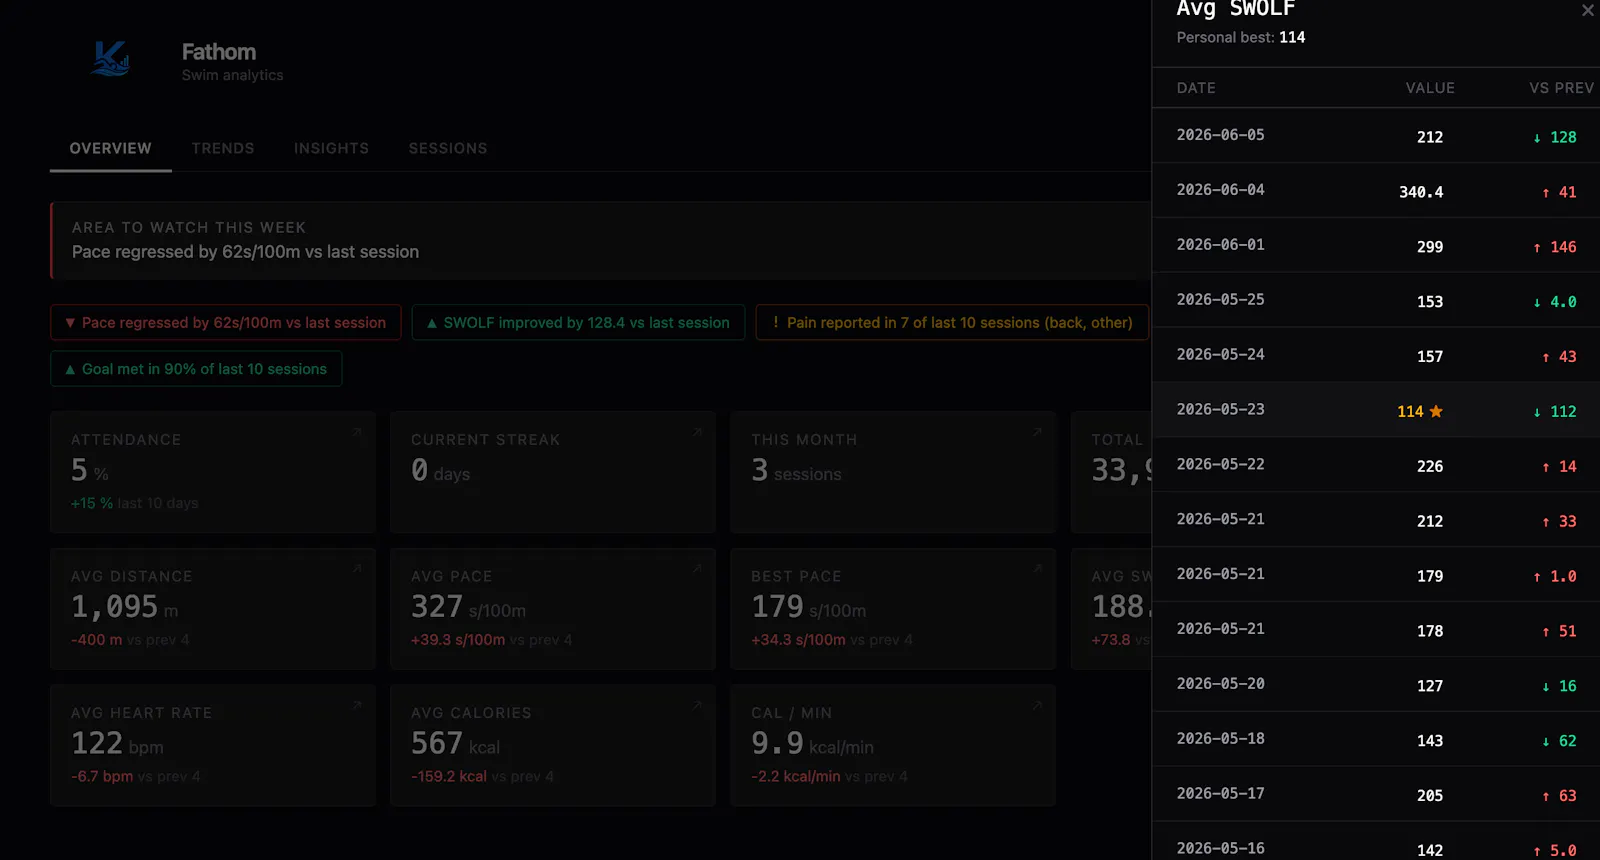Click the ↑ 1.0 vs prev cell

click(x=1555, y=577)
